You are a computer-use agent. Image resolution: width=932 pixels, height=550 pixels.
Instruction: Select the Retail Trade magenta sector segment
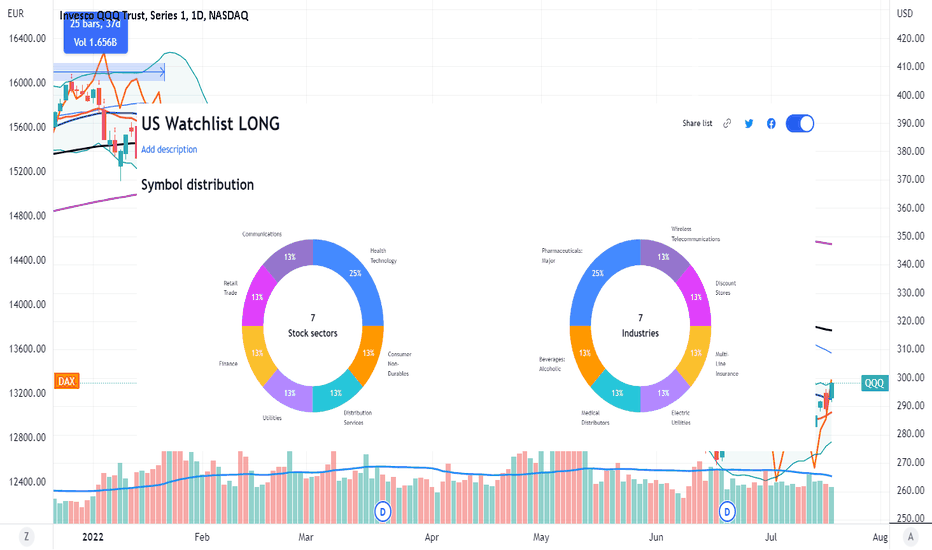pyautogui.click(x=257, y=297)
